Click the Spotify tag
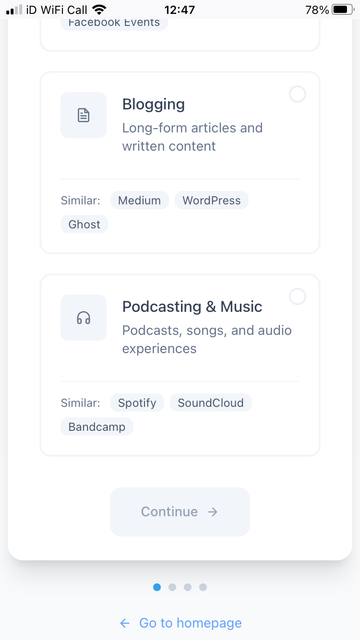This screenshot has height=640, width=360. (137, 403)
